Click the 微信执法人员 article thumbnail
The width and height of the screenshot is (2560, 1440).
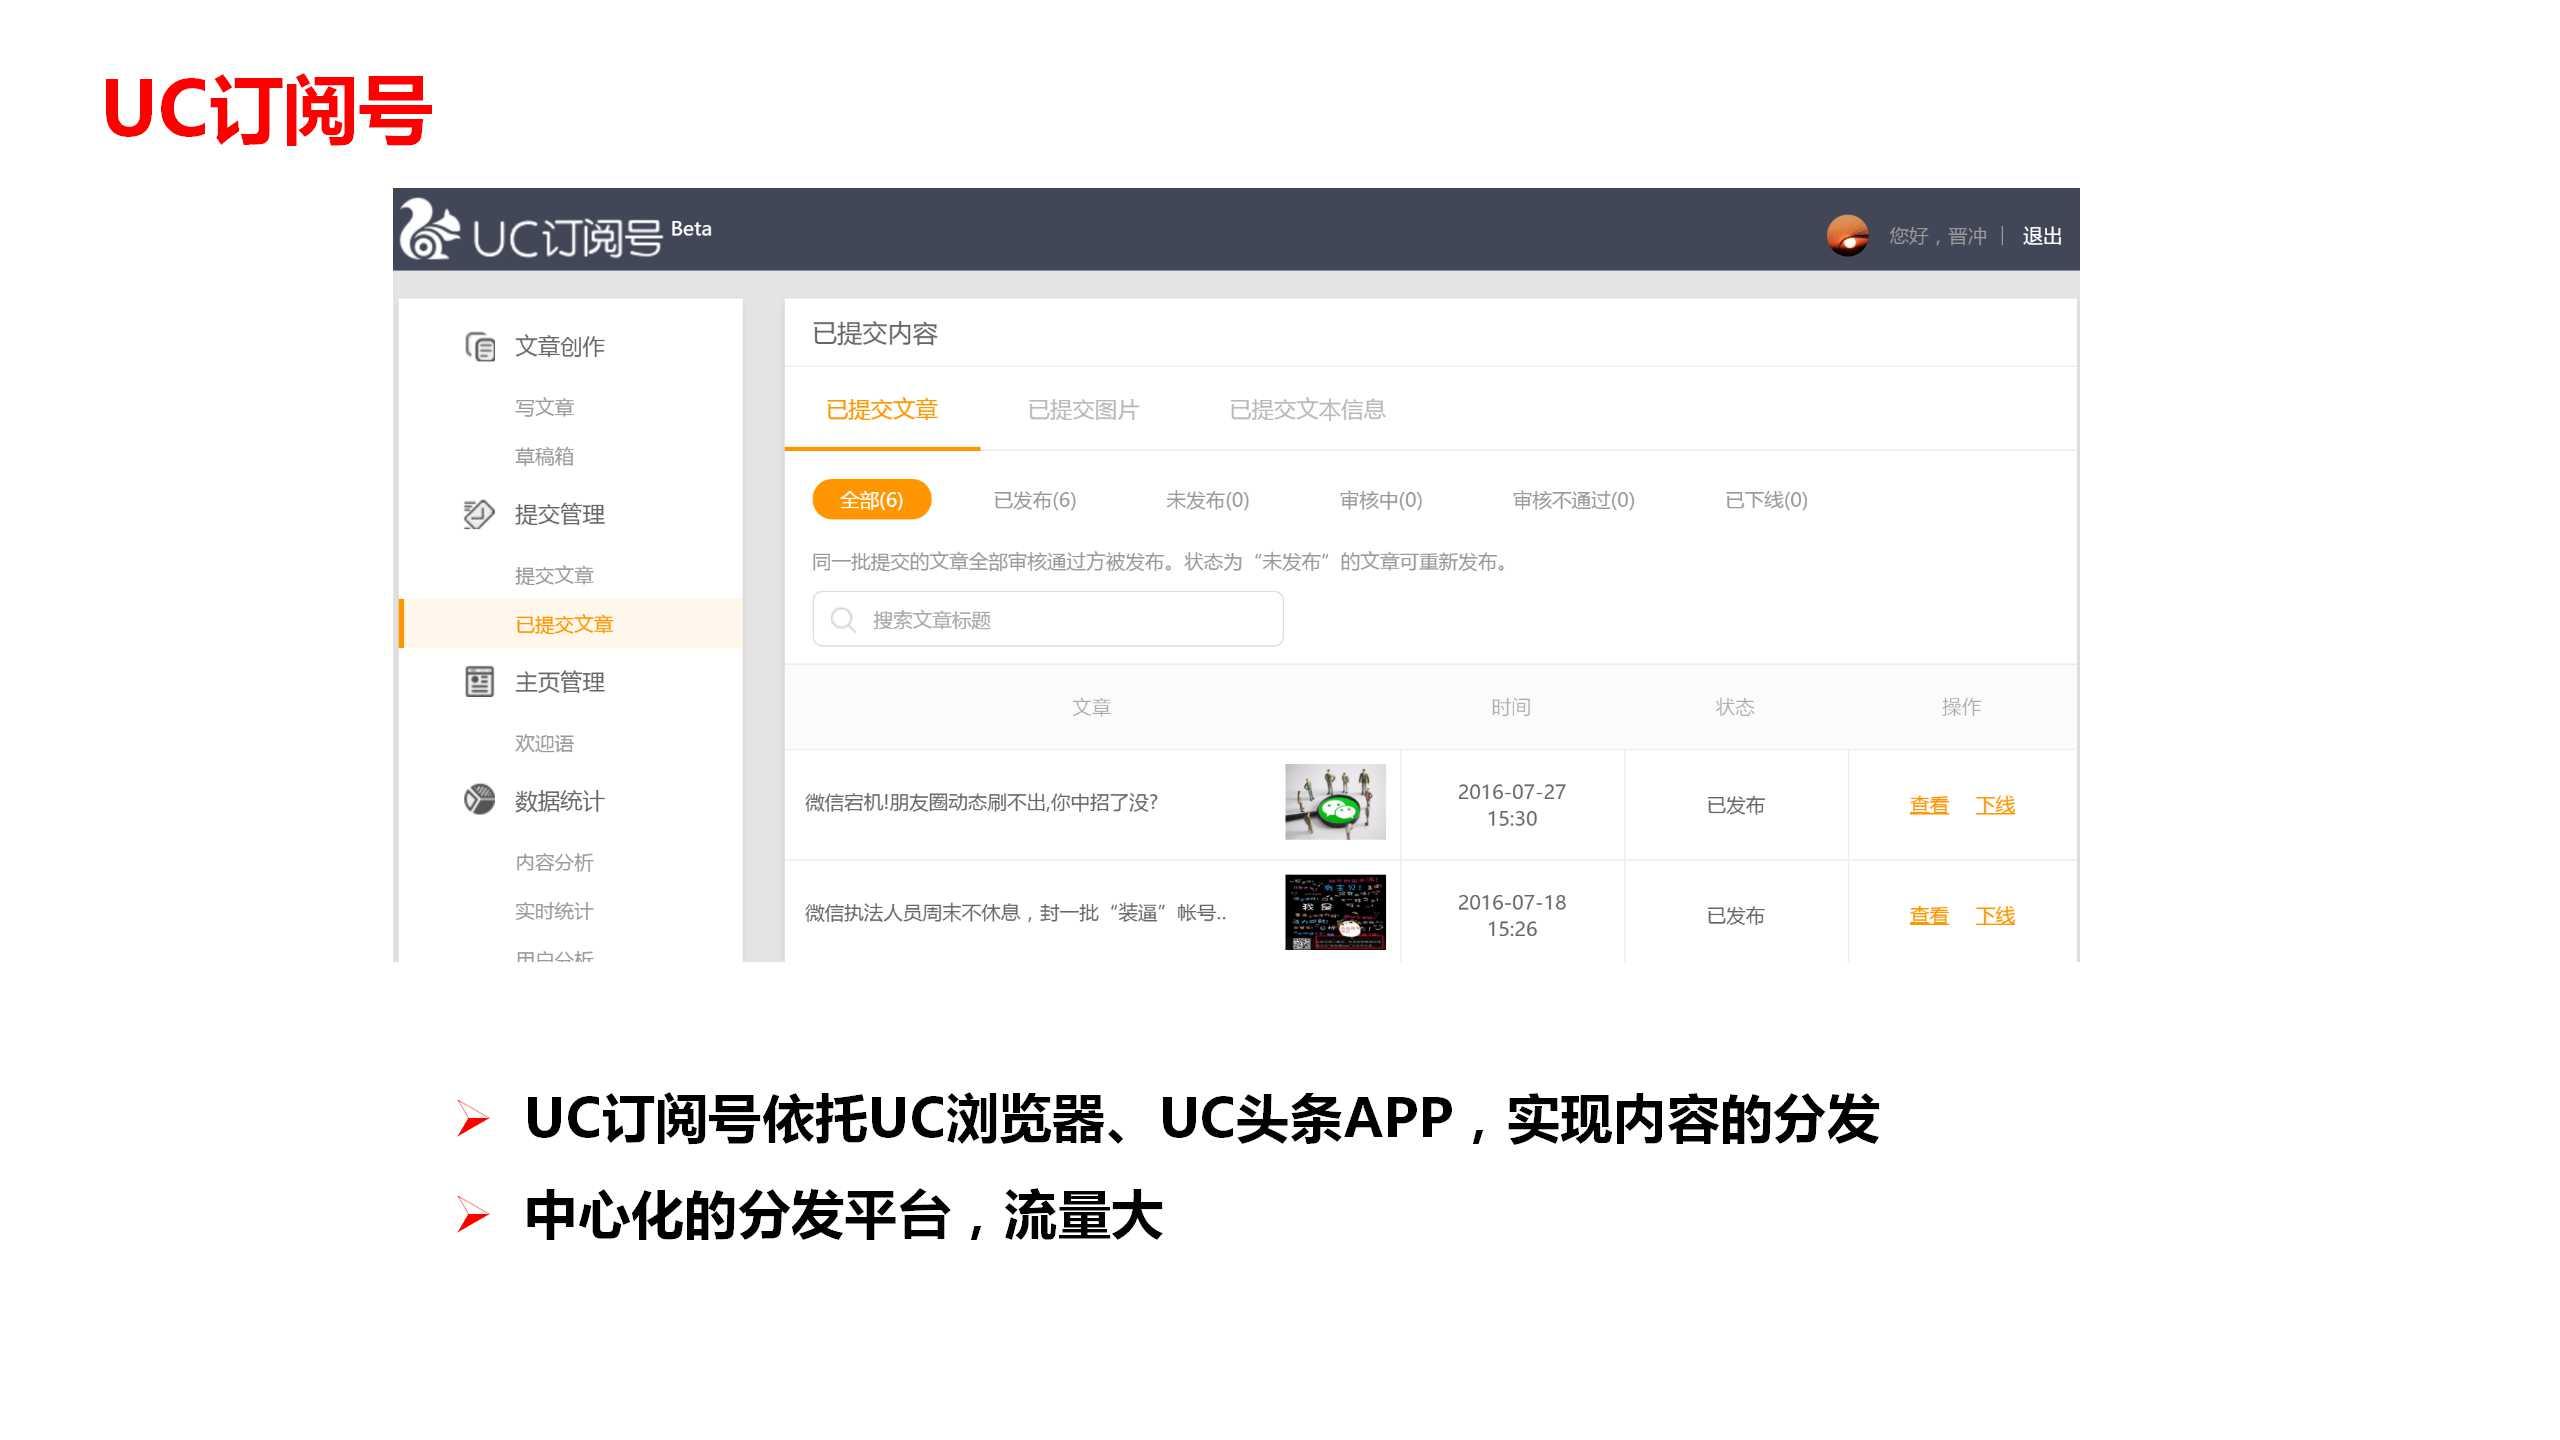tap(1335, 912)
